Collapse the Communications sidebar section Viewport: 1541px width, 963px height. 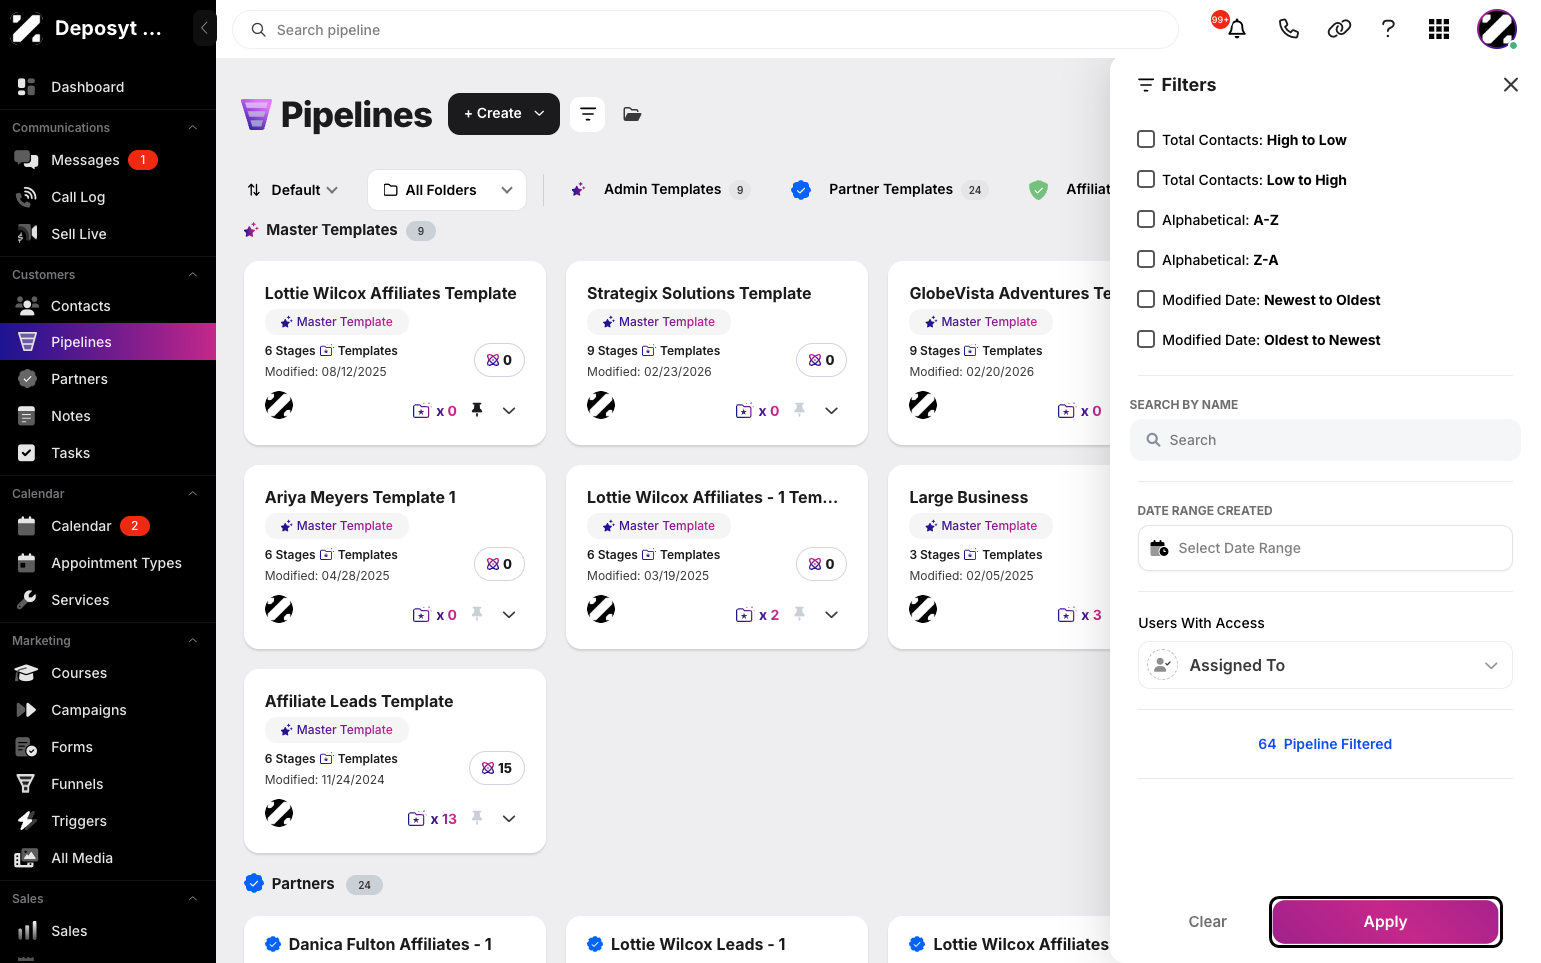(193, 128)
